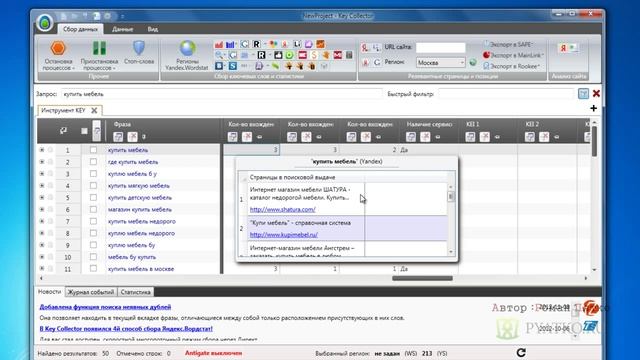Open the Экспорт в Rookee dropdown
Viewport: 640px width, 360px height.
coord(512,66)
